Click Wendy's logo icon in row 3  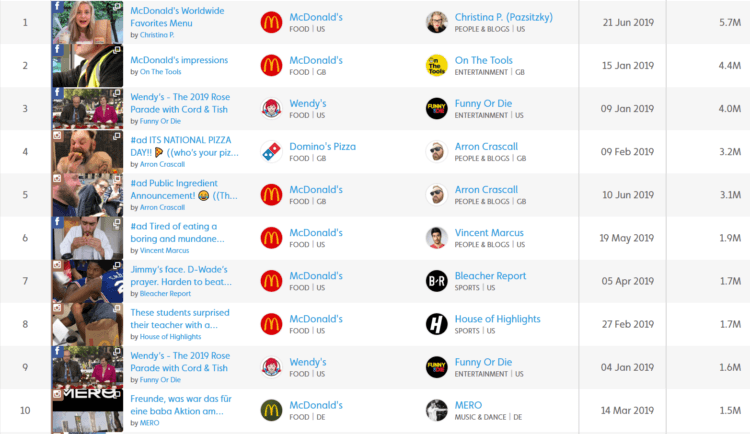click(271, 109)
